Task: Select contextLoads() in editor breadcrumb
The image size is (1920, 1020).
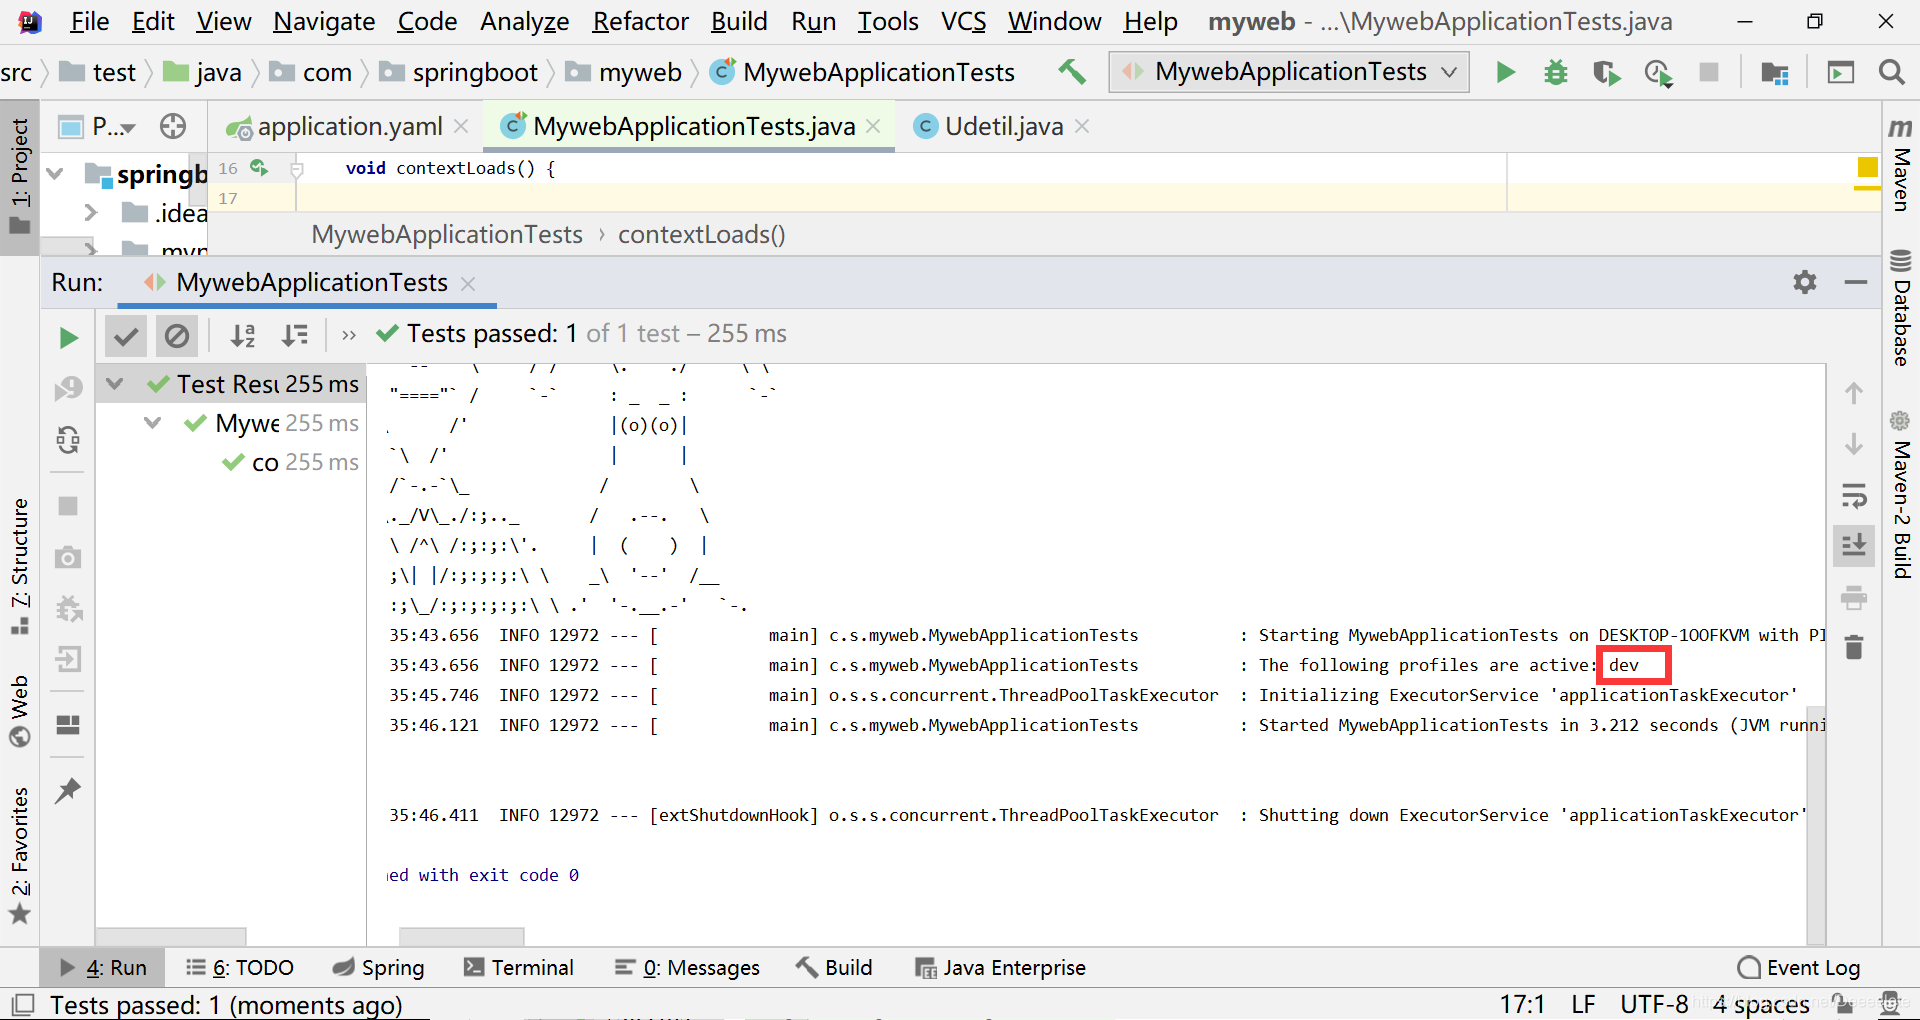Action: pos(701,234)
